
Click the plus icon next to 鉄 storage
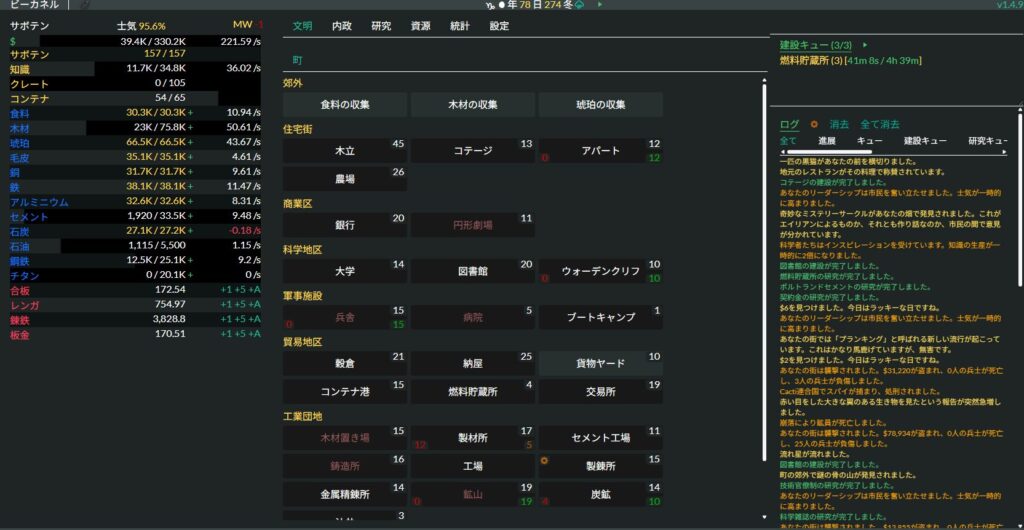tap(190, 187)
